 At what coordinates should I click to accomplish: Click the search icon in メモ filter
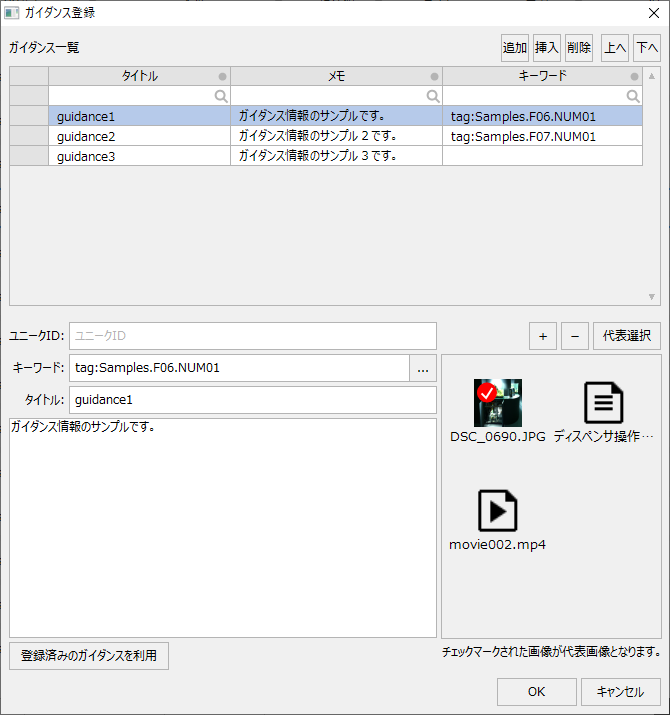(433, 96)
